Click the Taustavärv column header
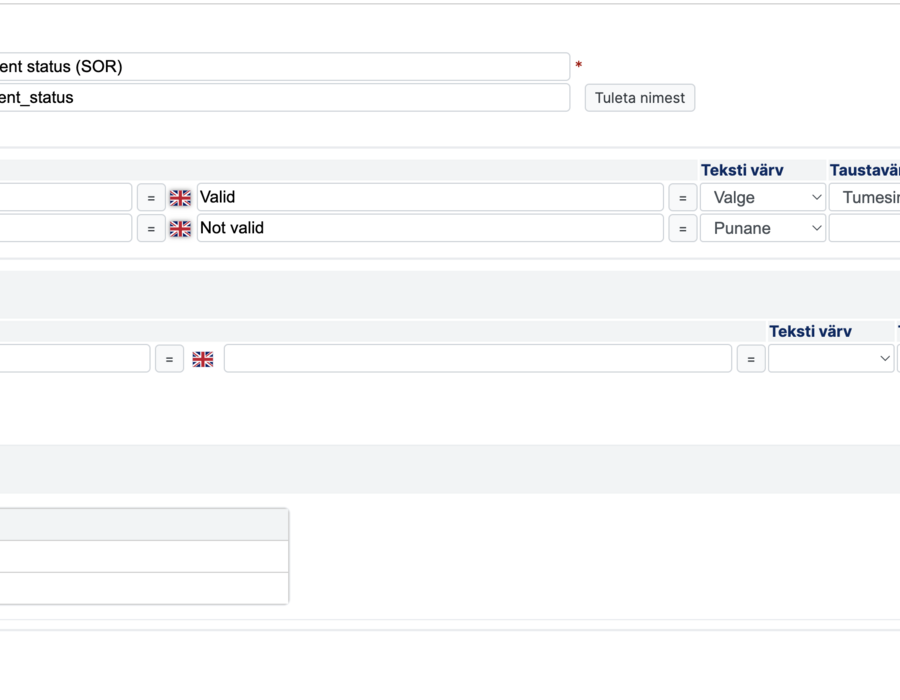The image size is (900, 700). pyautogui.click(x=864, y=170)
